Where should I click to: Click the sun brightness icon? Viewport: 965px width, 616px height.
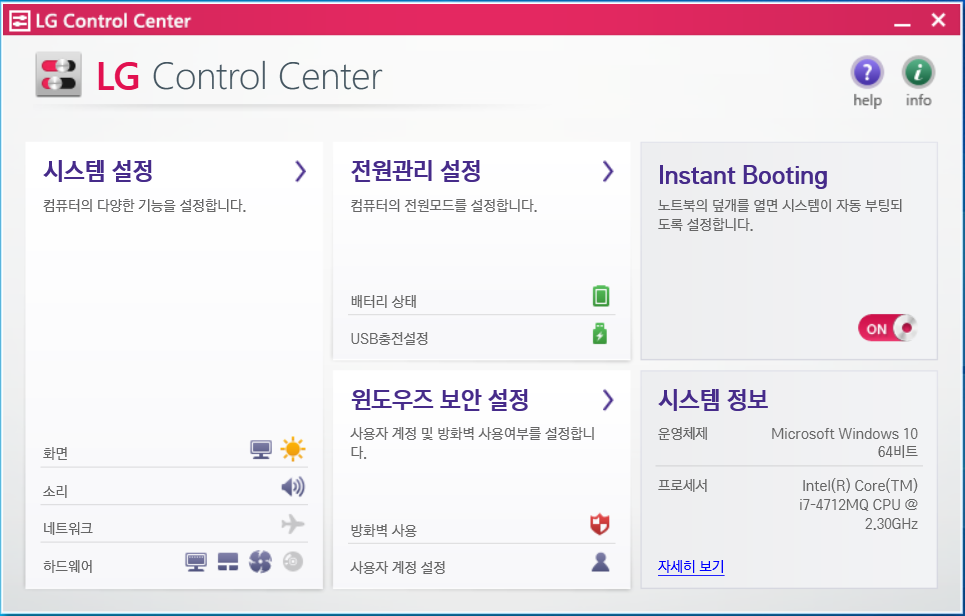tap(293, 449)
